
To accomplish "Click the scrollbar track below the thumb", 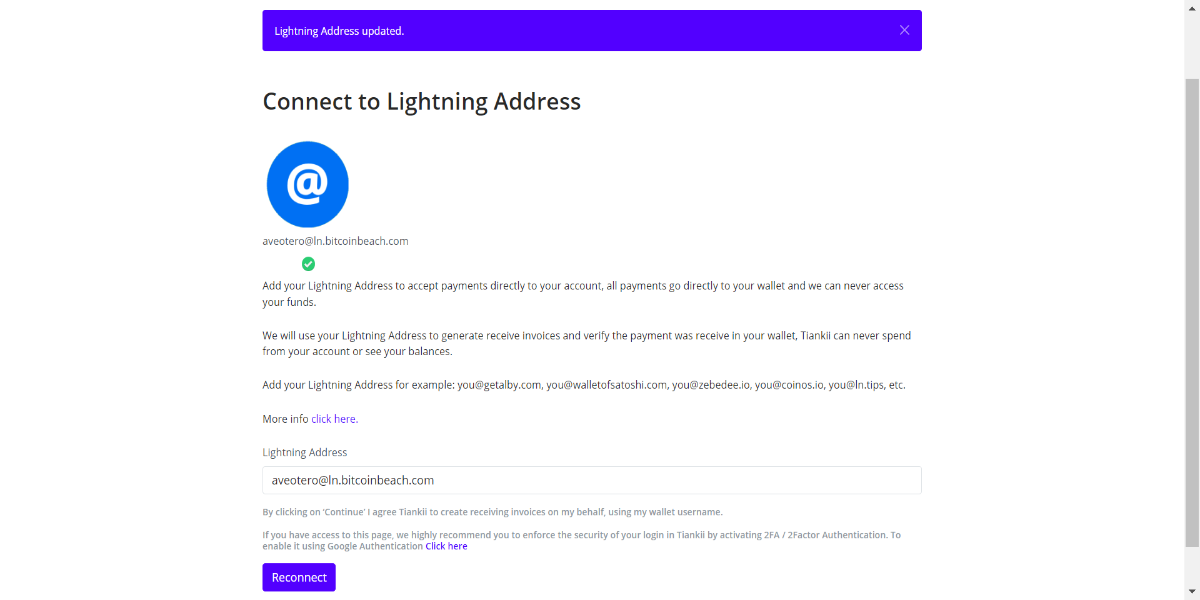I will pyautogui.click(x=1192, y=565).
